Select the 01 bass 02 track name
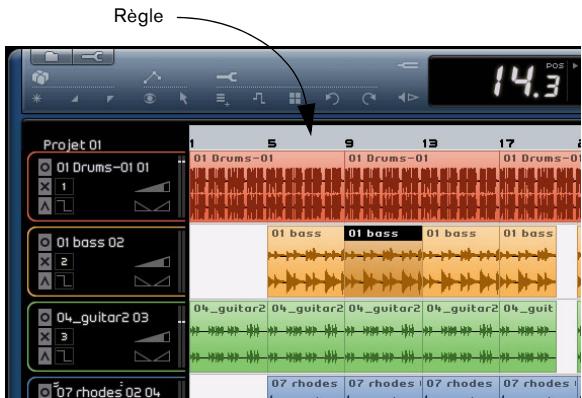The image size is (582, 398). pyautogui.click(x=90, y=242)
